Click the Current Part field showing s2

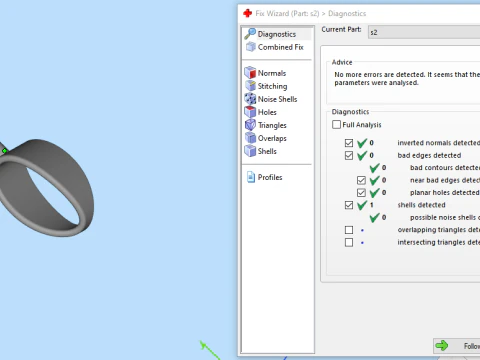point(424,32)
